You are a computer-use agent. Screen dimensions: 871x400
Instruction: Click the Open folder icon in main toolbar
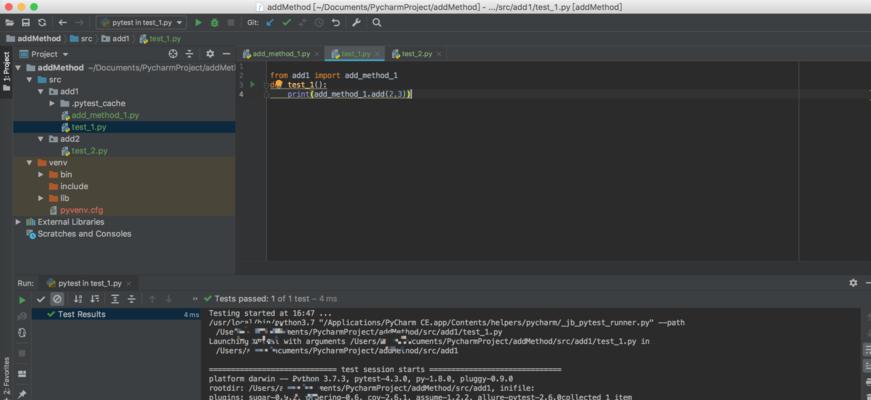[x=9, y=23]
